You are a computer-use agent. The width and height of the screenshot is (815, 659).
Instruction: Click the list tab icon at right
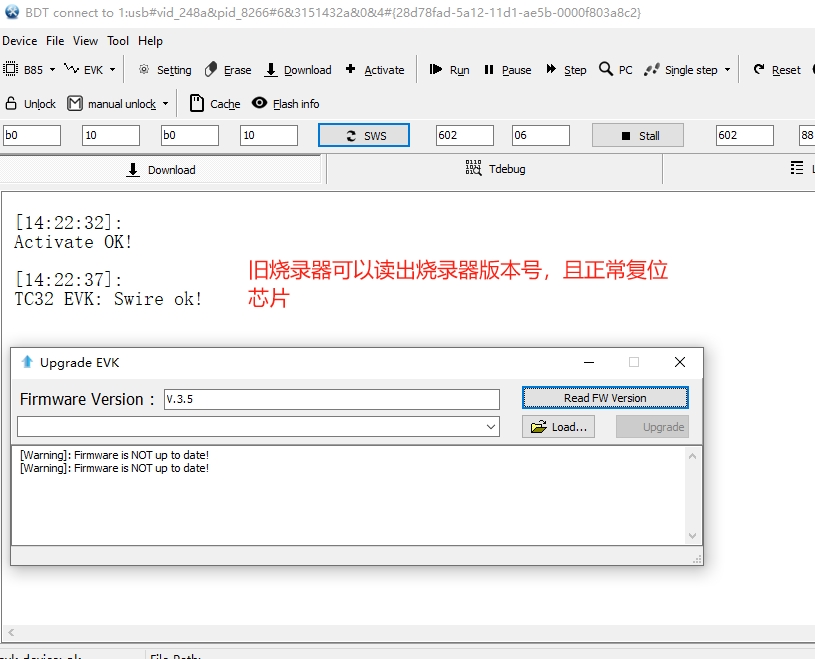(x=797, y=167)
